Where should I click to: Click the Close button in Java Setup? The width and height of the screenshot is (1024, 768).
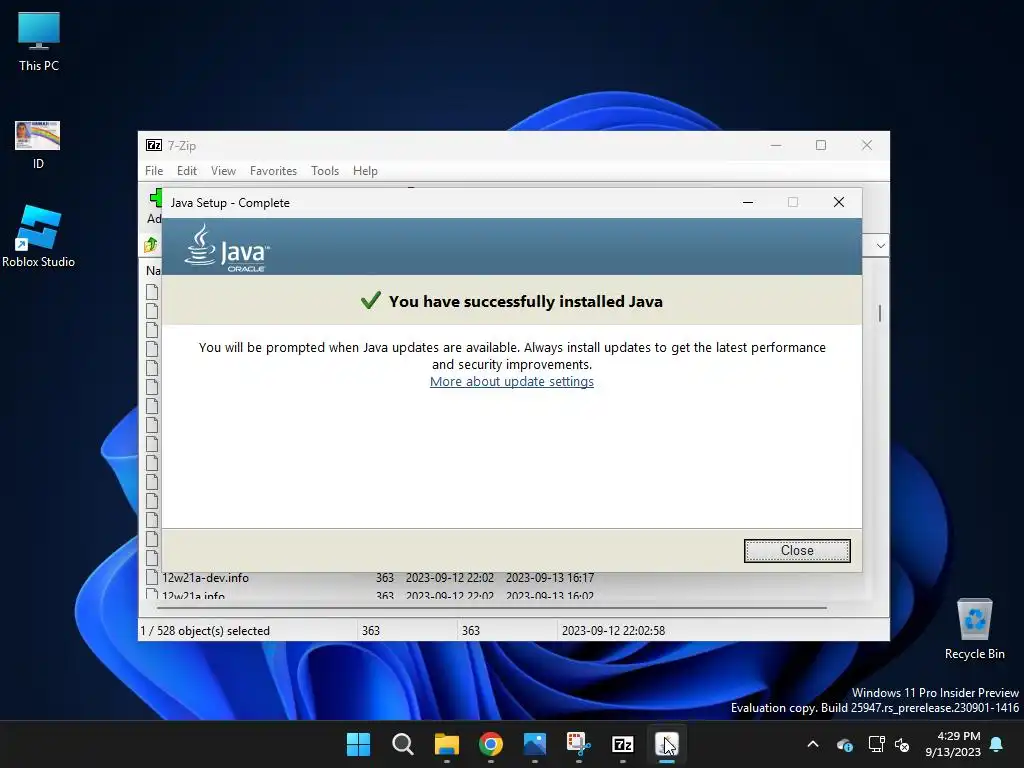pyautogui.click(x=797, y=551)
